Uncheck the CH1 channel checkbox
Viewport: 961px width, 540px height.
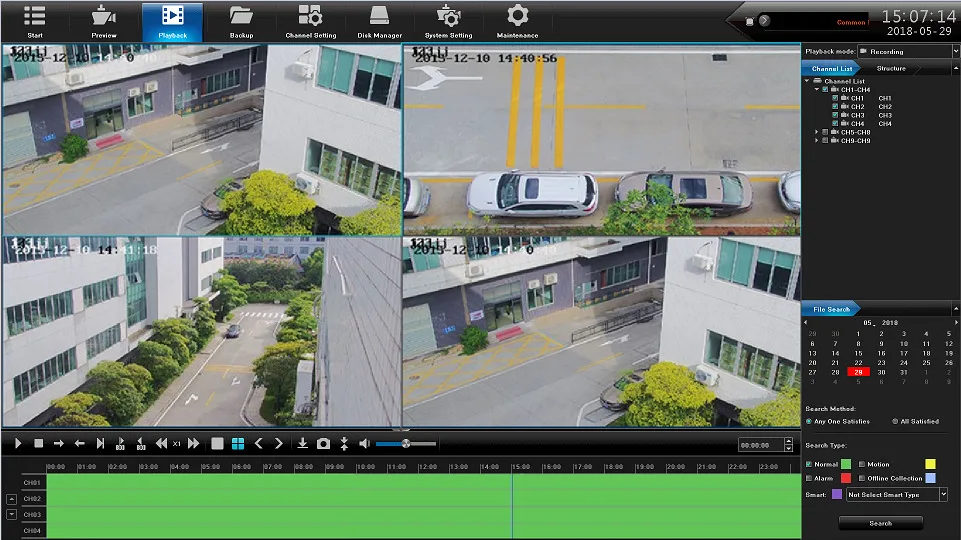click(x=835, y=98)
